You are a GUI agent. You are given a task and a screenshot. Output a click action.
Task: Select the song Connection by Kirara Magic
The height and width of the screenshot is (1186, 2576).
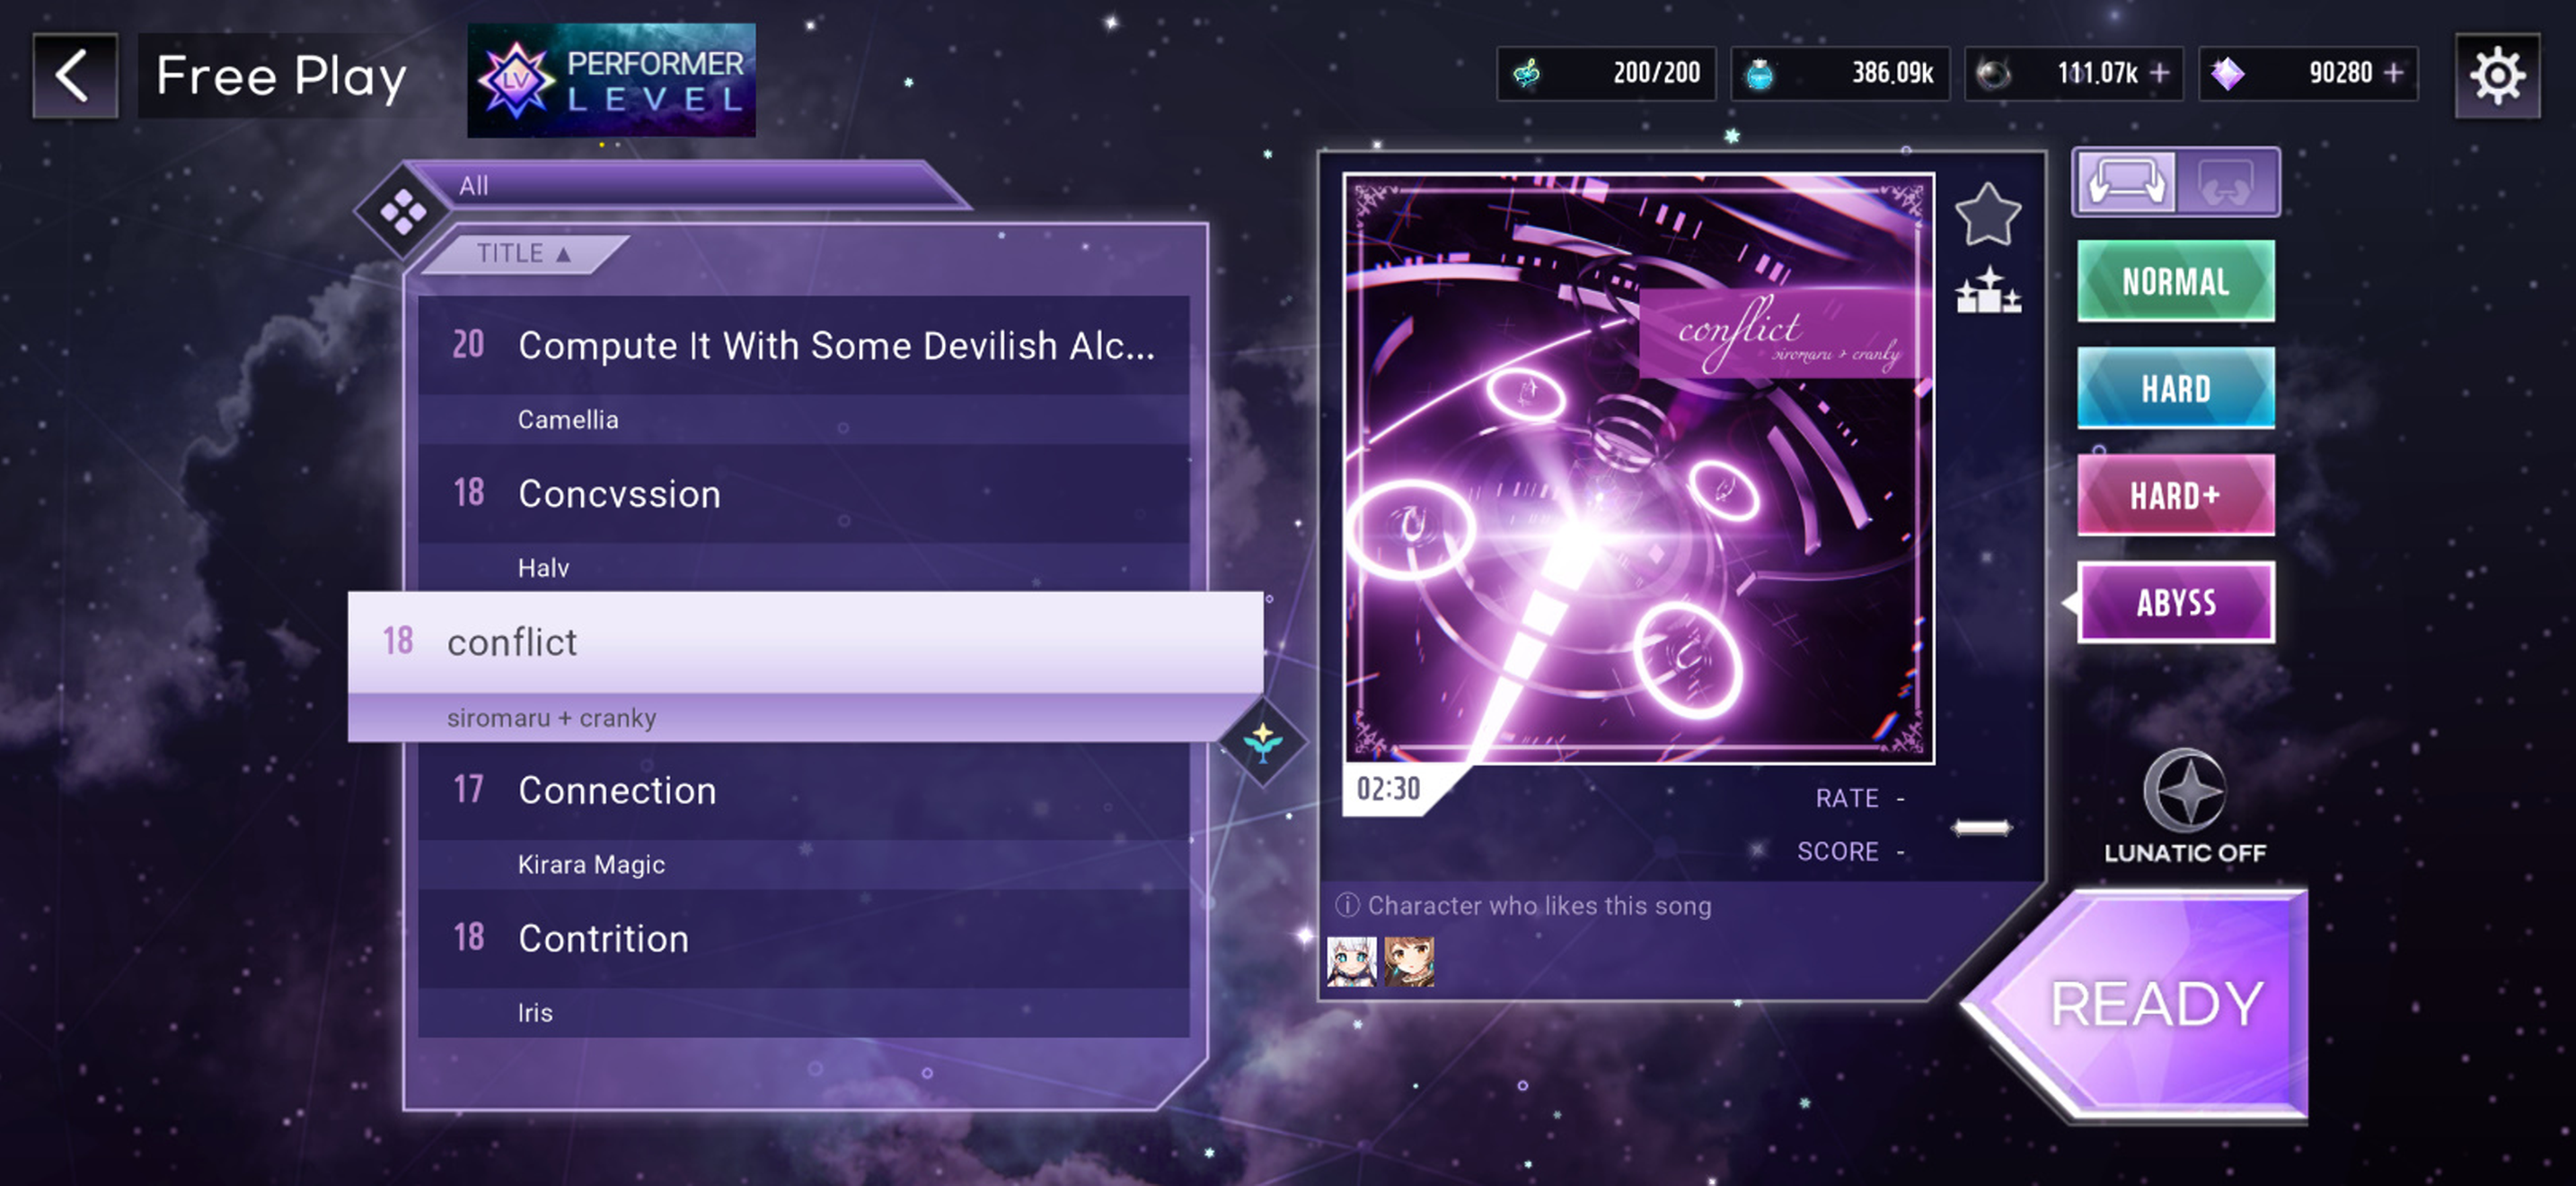pyautogui.click(x=803, y=815)
